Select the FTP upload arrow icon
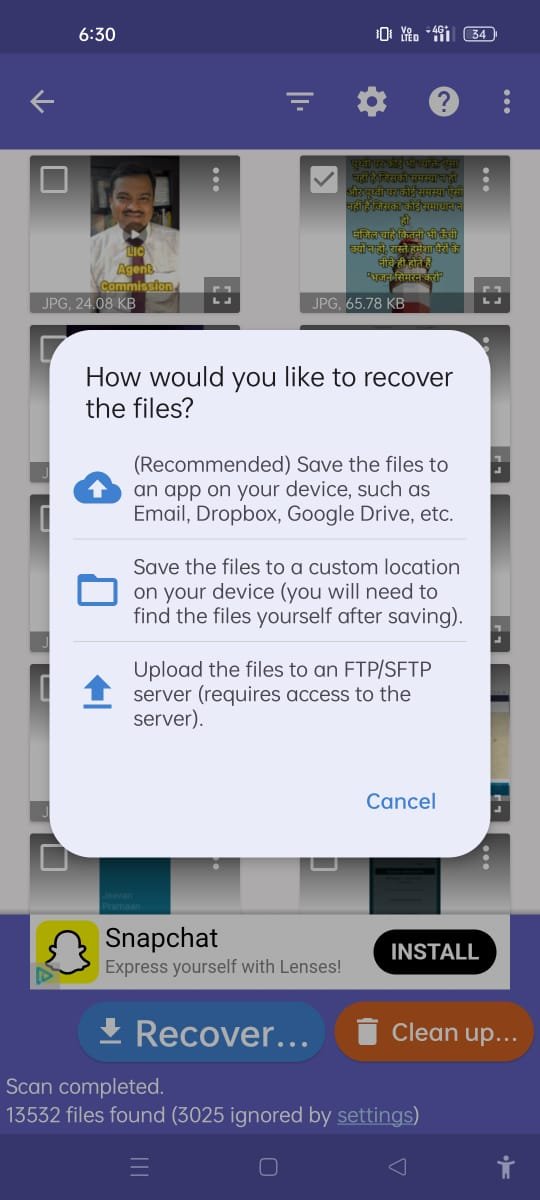The image size is (540, 1200). click(x=97, y=692)
